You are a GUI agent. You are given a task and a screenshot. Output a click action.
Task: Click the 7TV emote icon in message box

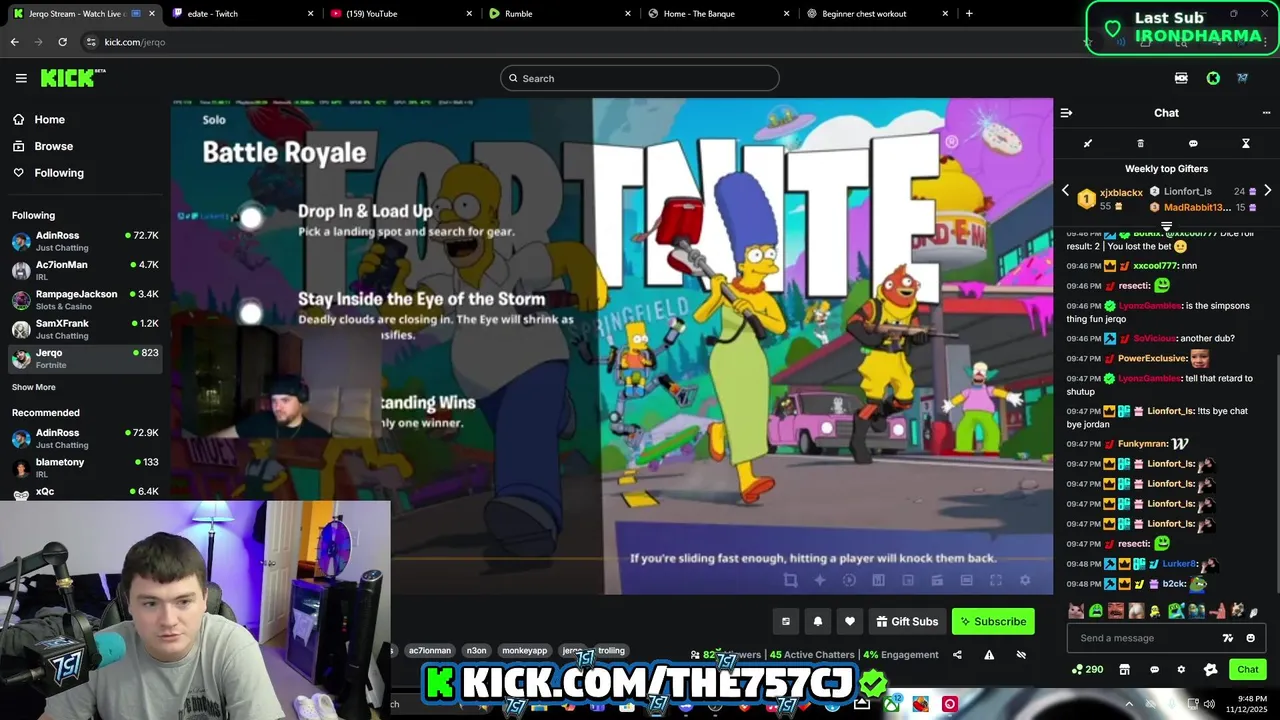[1228, 638]
